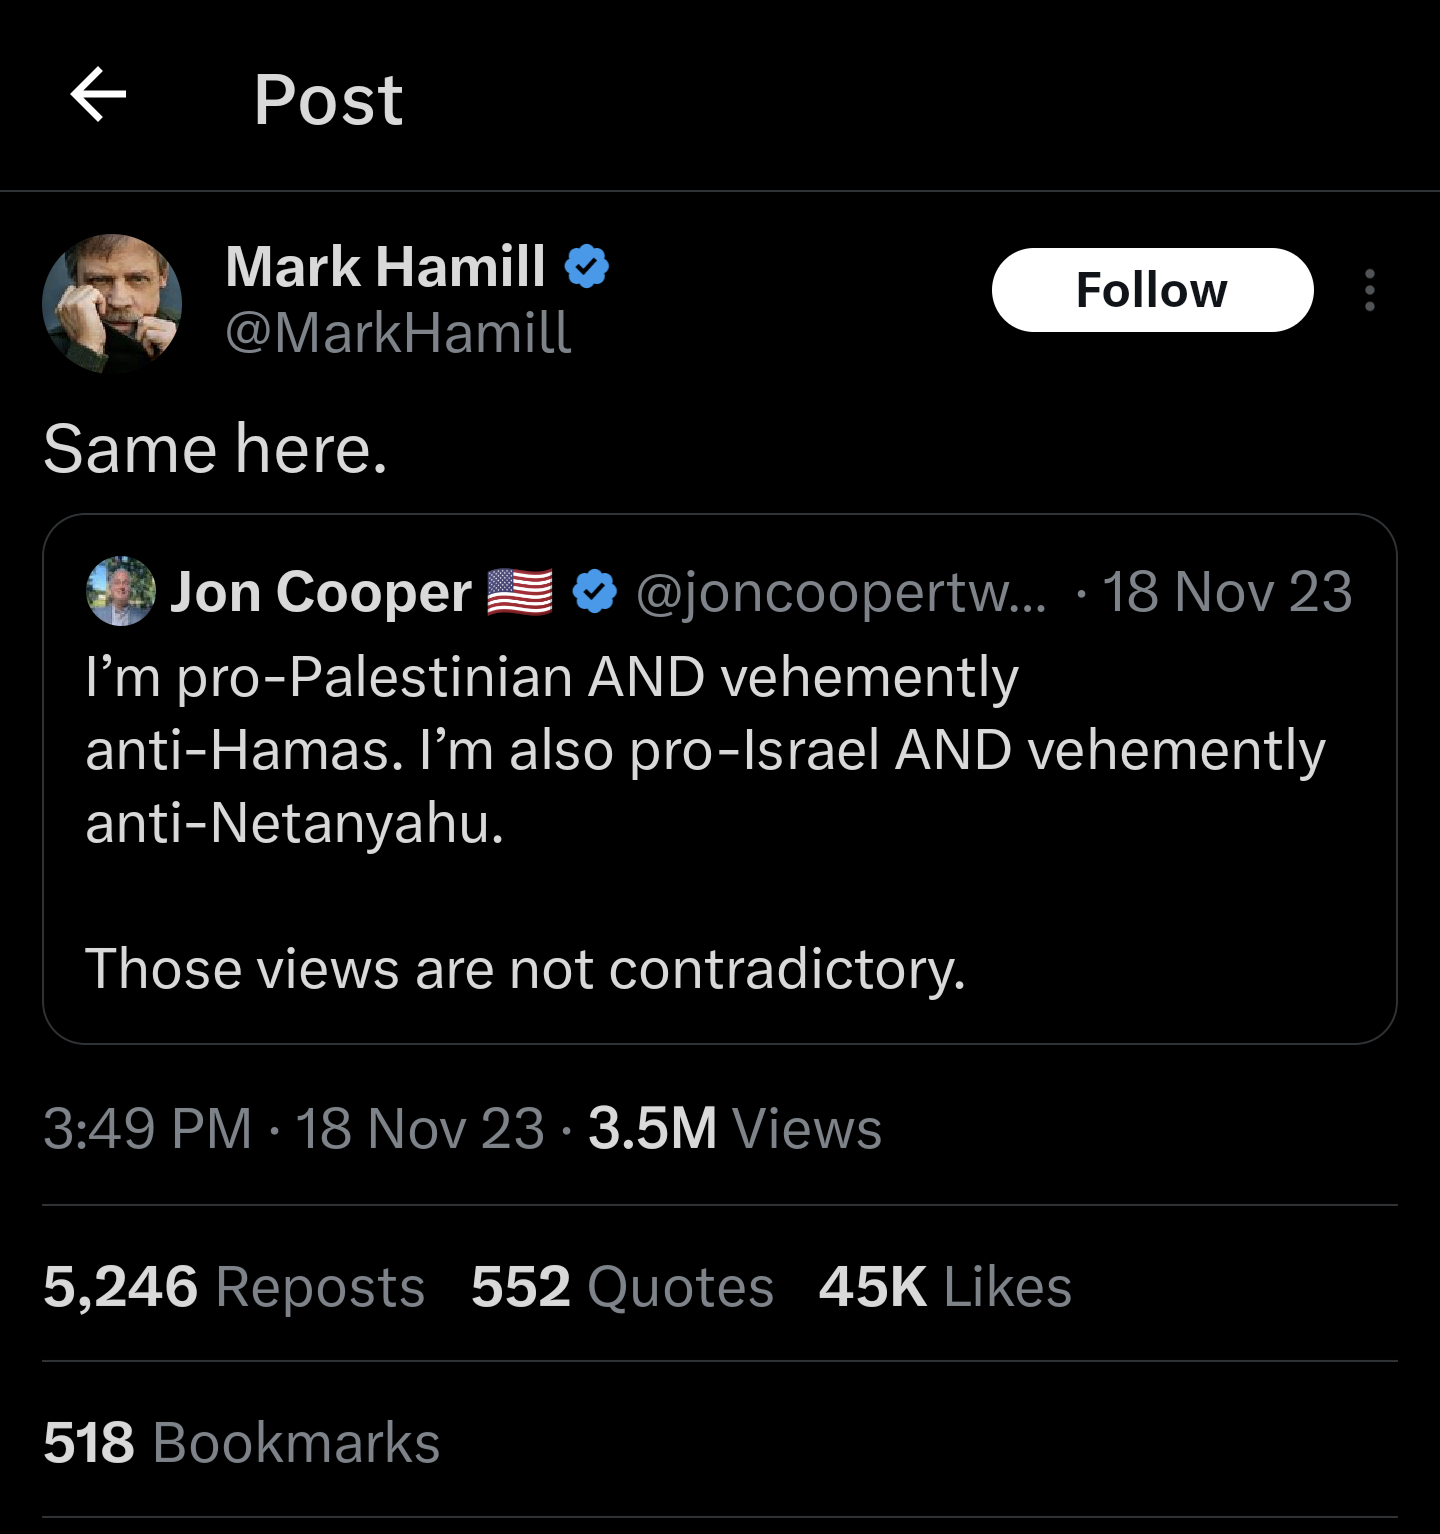The image size is (1440, 1534).
Task: Tap the 518 Bookmarks count
Action: 241,1442
